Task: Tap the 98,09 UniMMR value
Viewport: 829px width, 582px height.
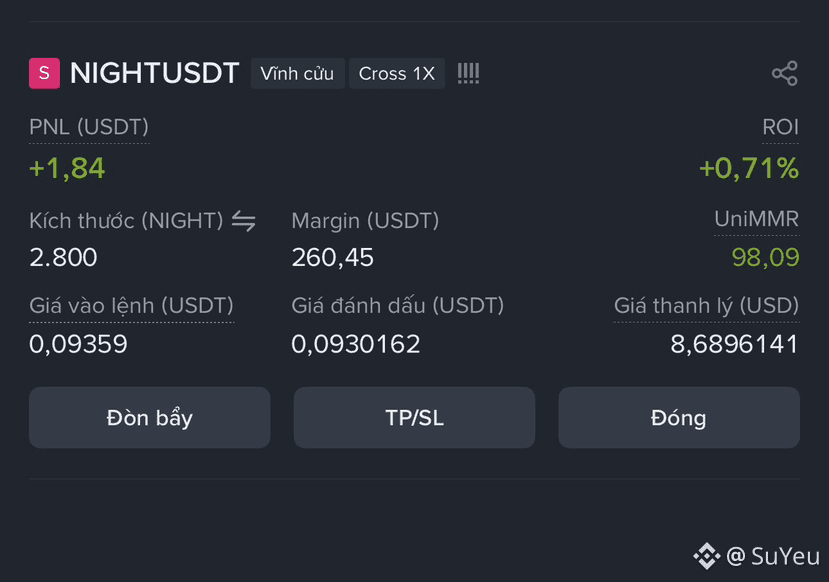Action: [765, 257]
